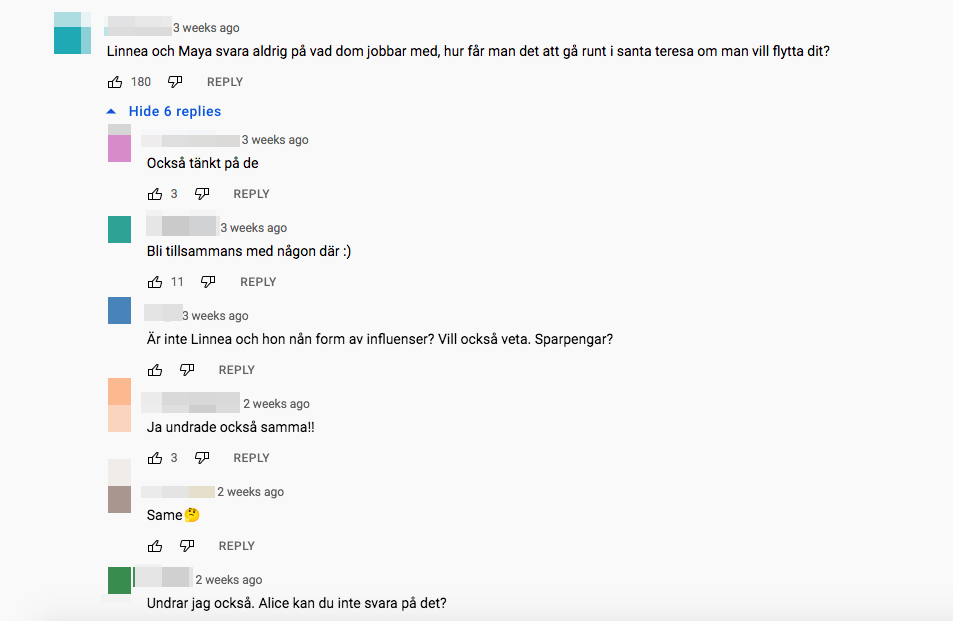Reply to the 'Same' emoji comment

click(x=236, y=546)
